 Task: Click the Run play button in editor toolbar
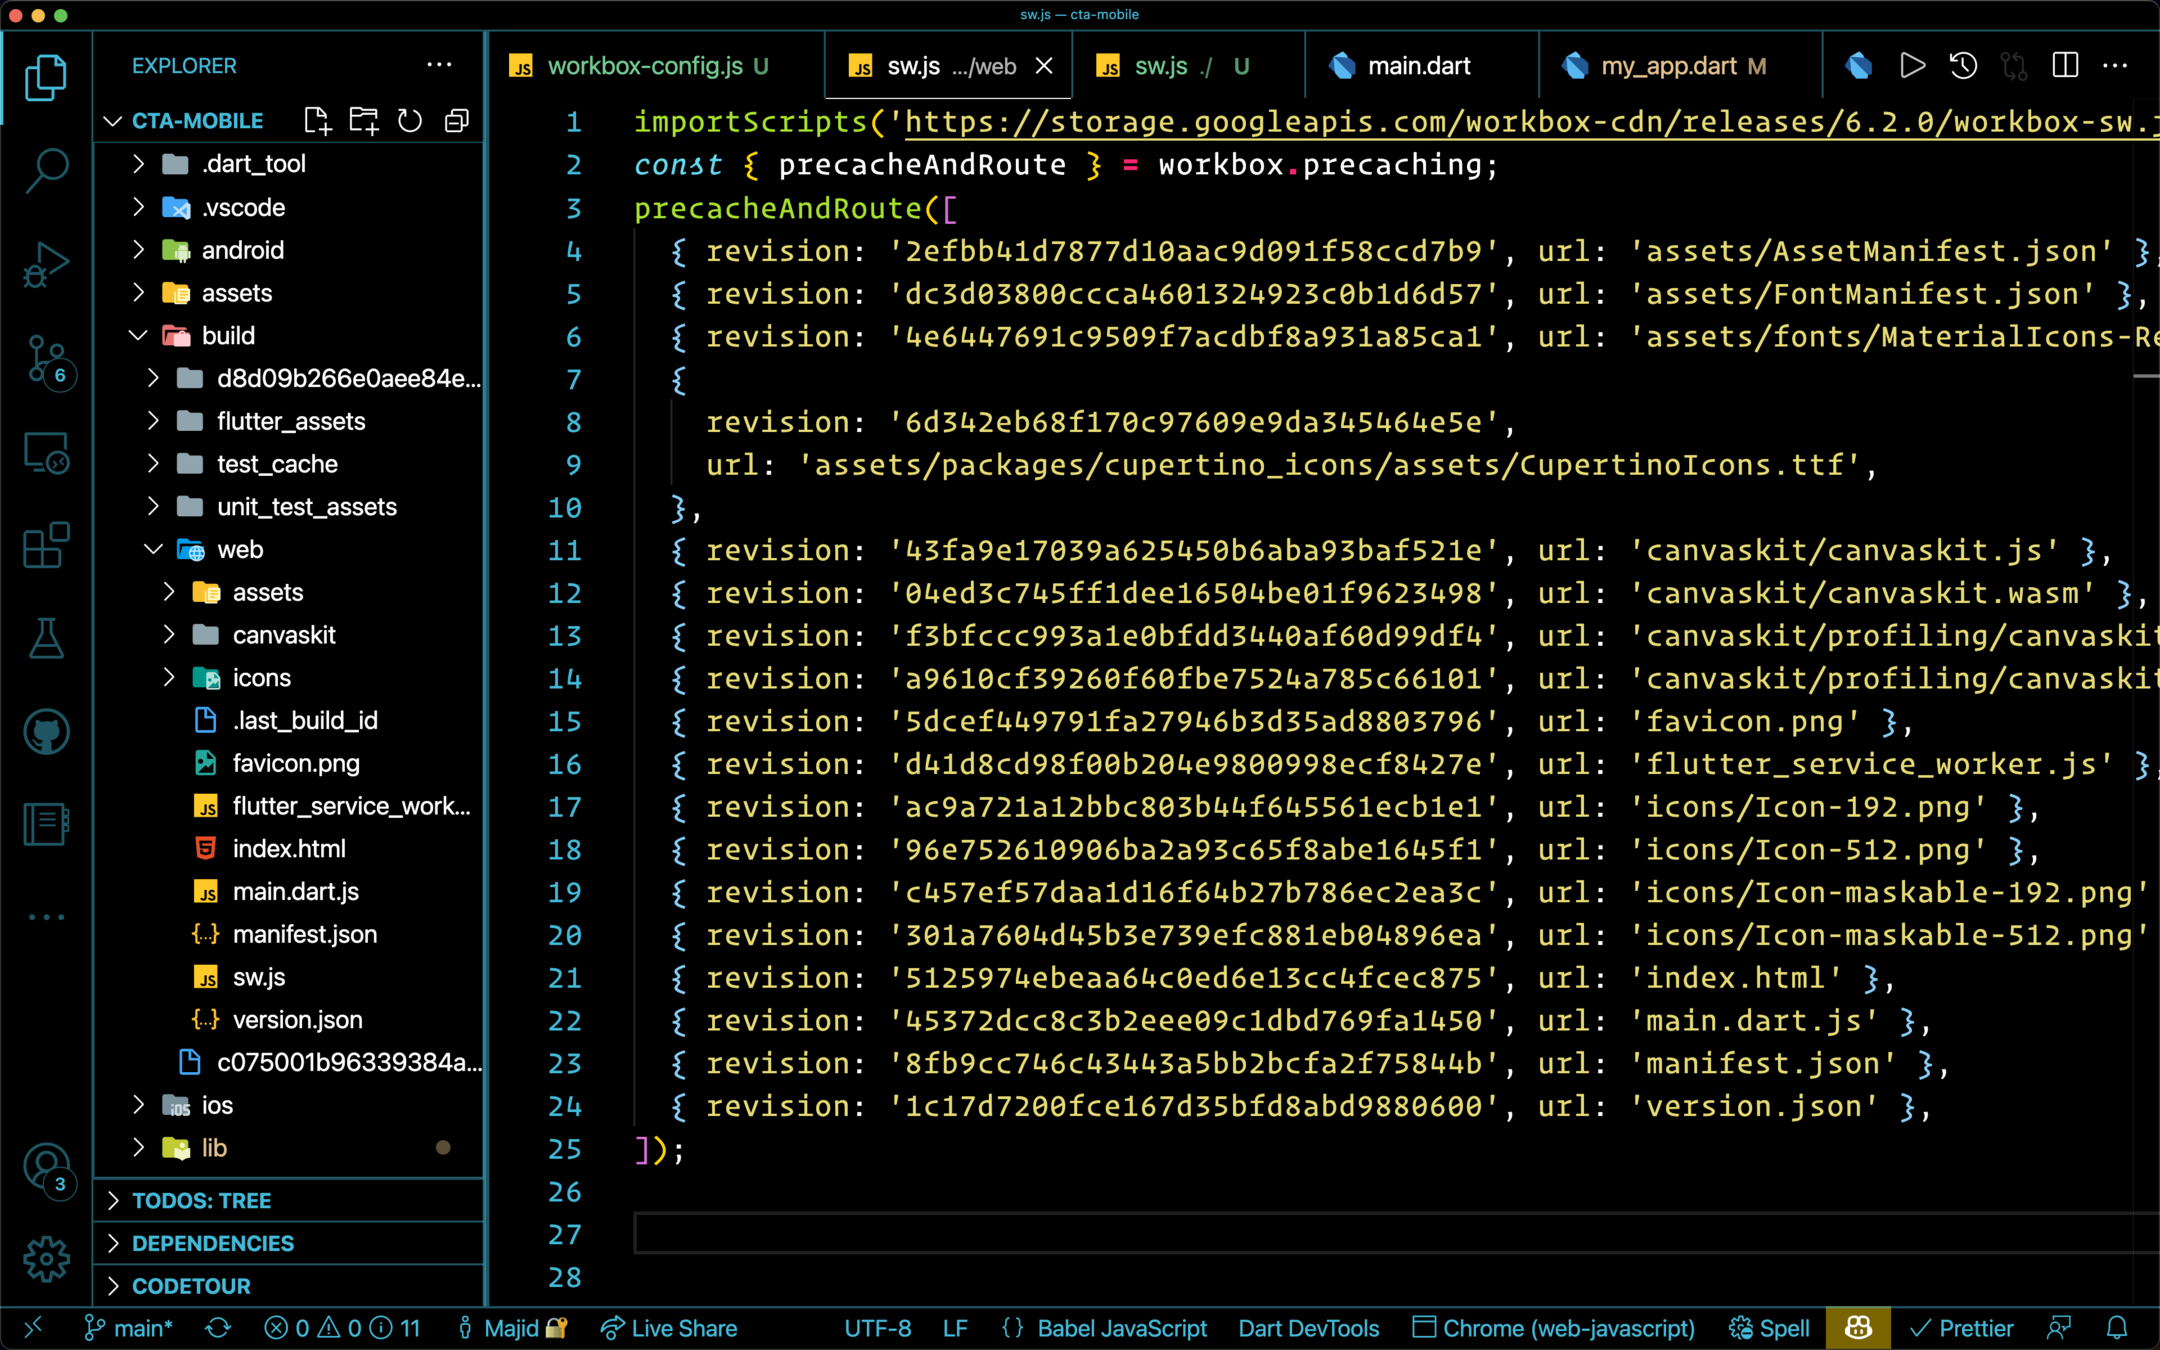point(1912,66)
